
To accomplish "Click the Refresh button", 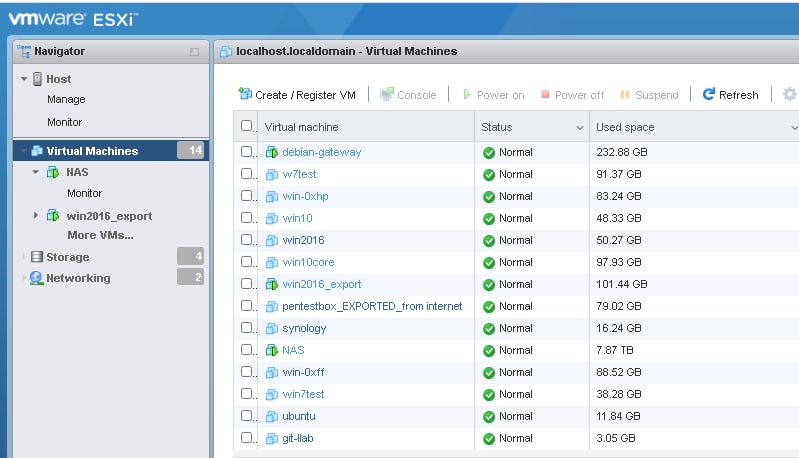I will (731, 95).
